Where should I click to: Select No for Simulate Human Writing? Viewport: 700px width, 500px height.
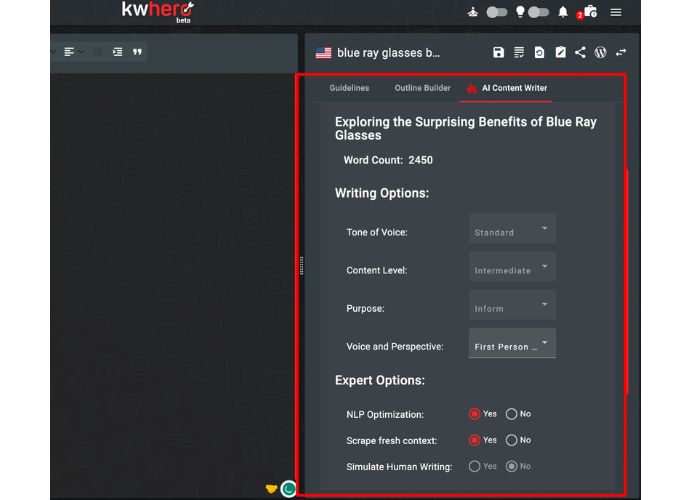click(x=511, y=467)
